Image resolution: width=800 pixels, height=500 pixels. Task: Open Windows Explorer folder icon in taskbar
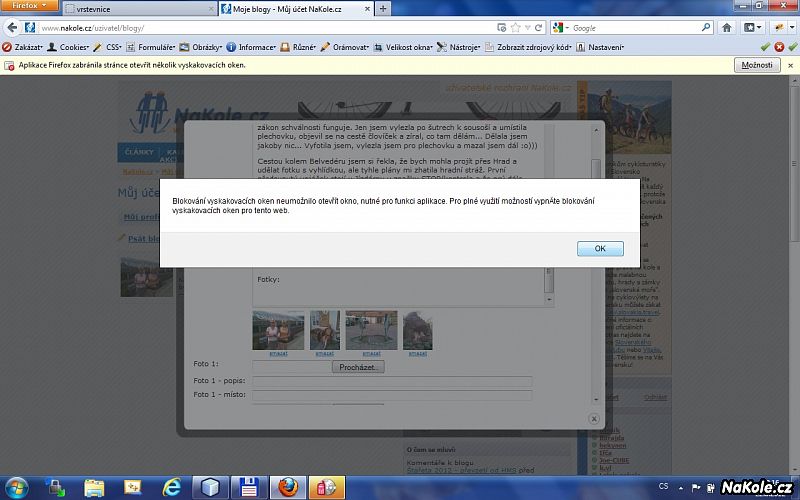pyautogui.click(x=94, y=487)
